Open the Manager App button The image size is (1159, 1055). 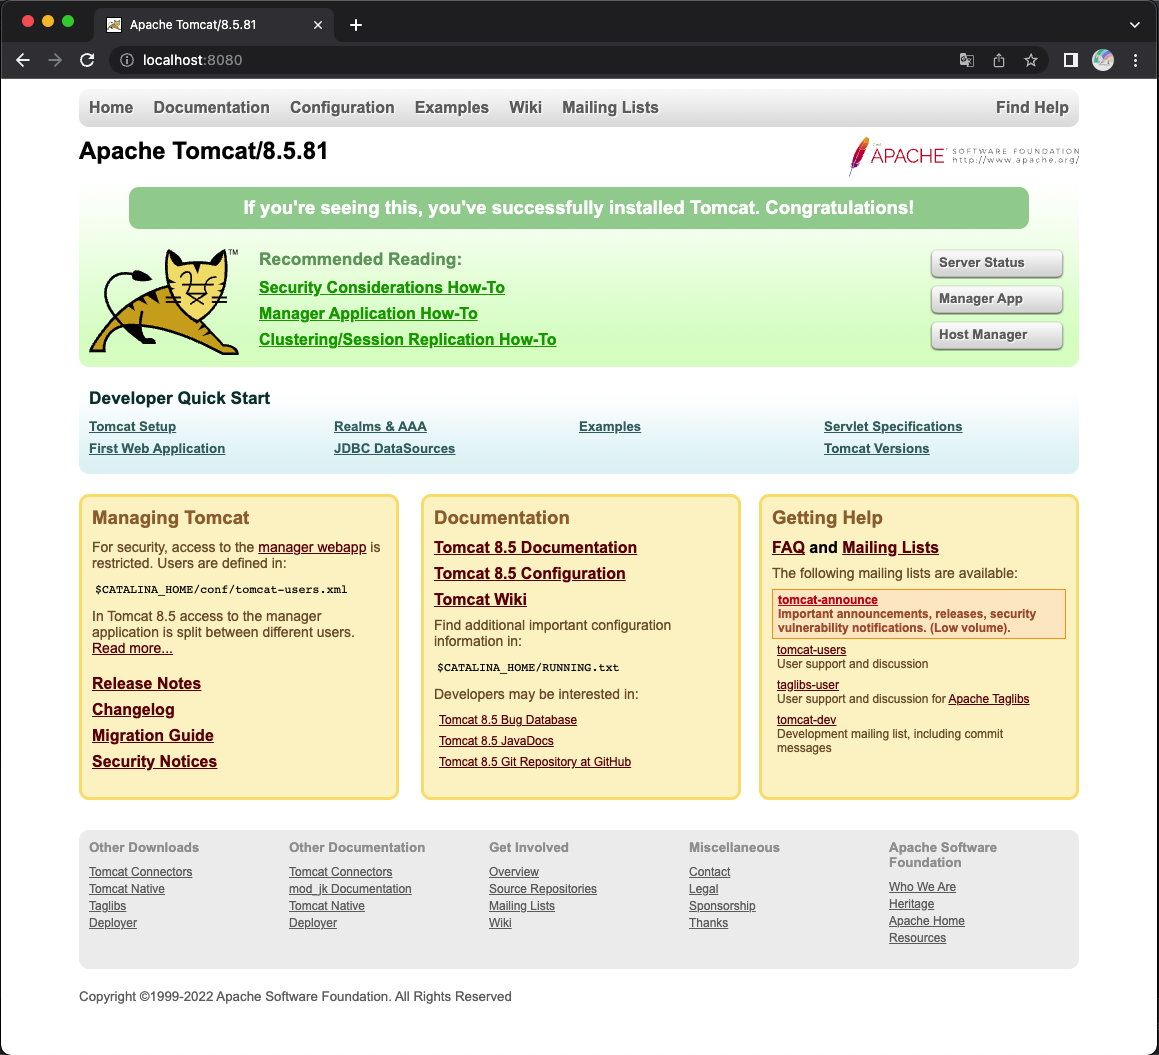996,299
